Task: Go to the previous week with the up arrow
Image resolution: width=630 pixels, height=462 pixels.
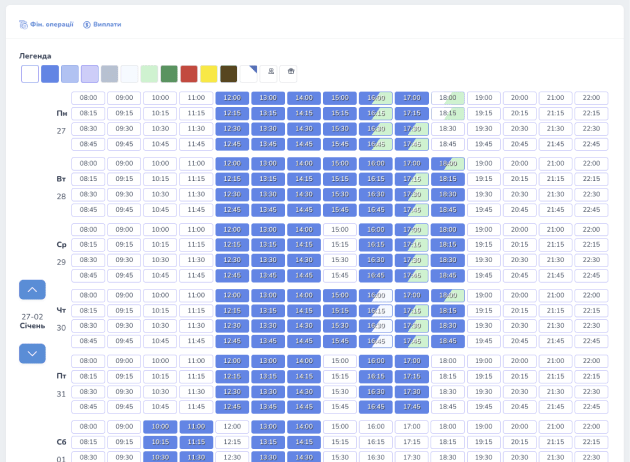Action: click(32, 290)
